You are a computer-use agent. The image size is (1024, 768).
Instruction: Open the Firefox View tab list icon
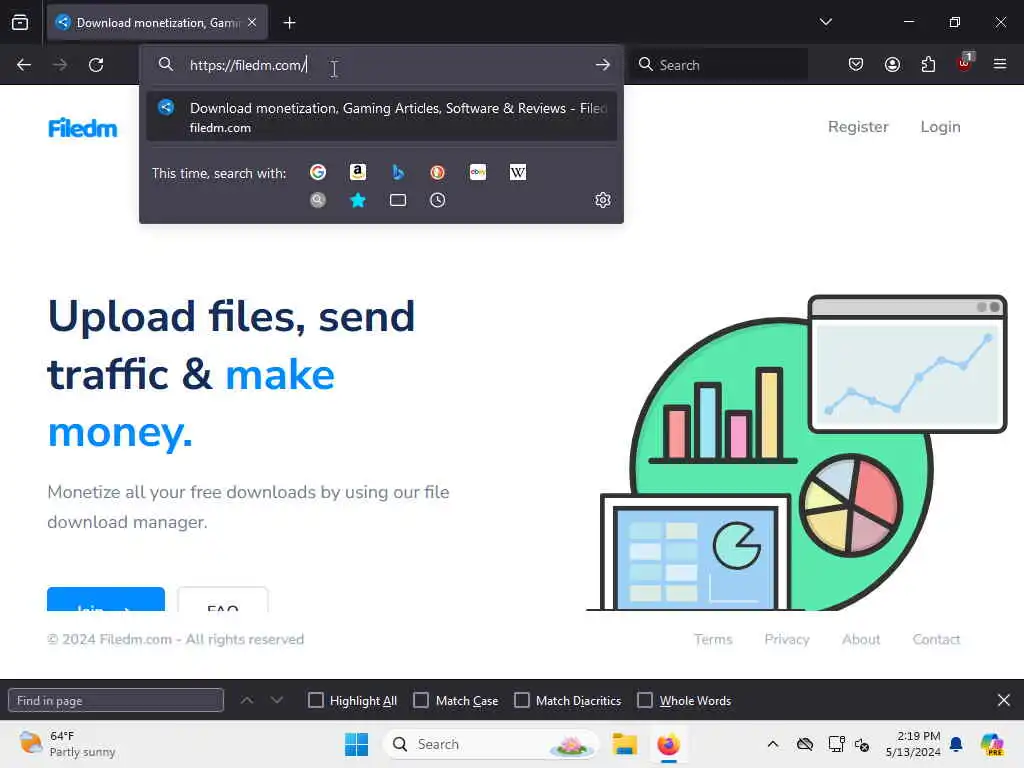coord(20,22)
